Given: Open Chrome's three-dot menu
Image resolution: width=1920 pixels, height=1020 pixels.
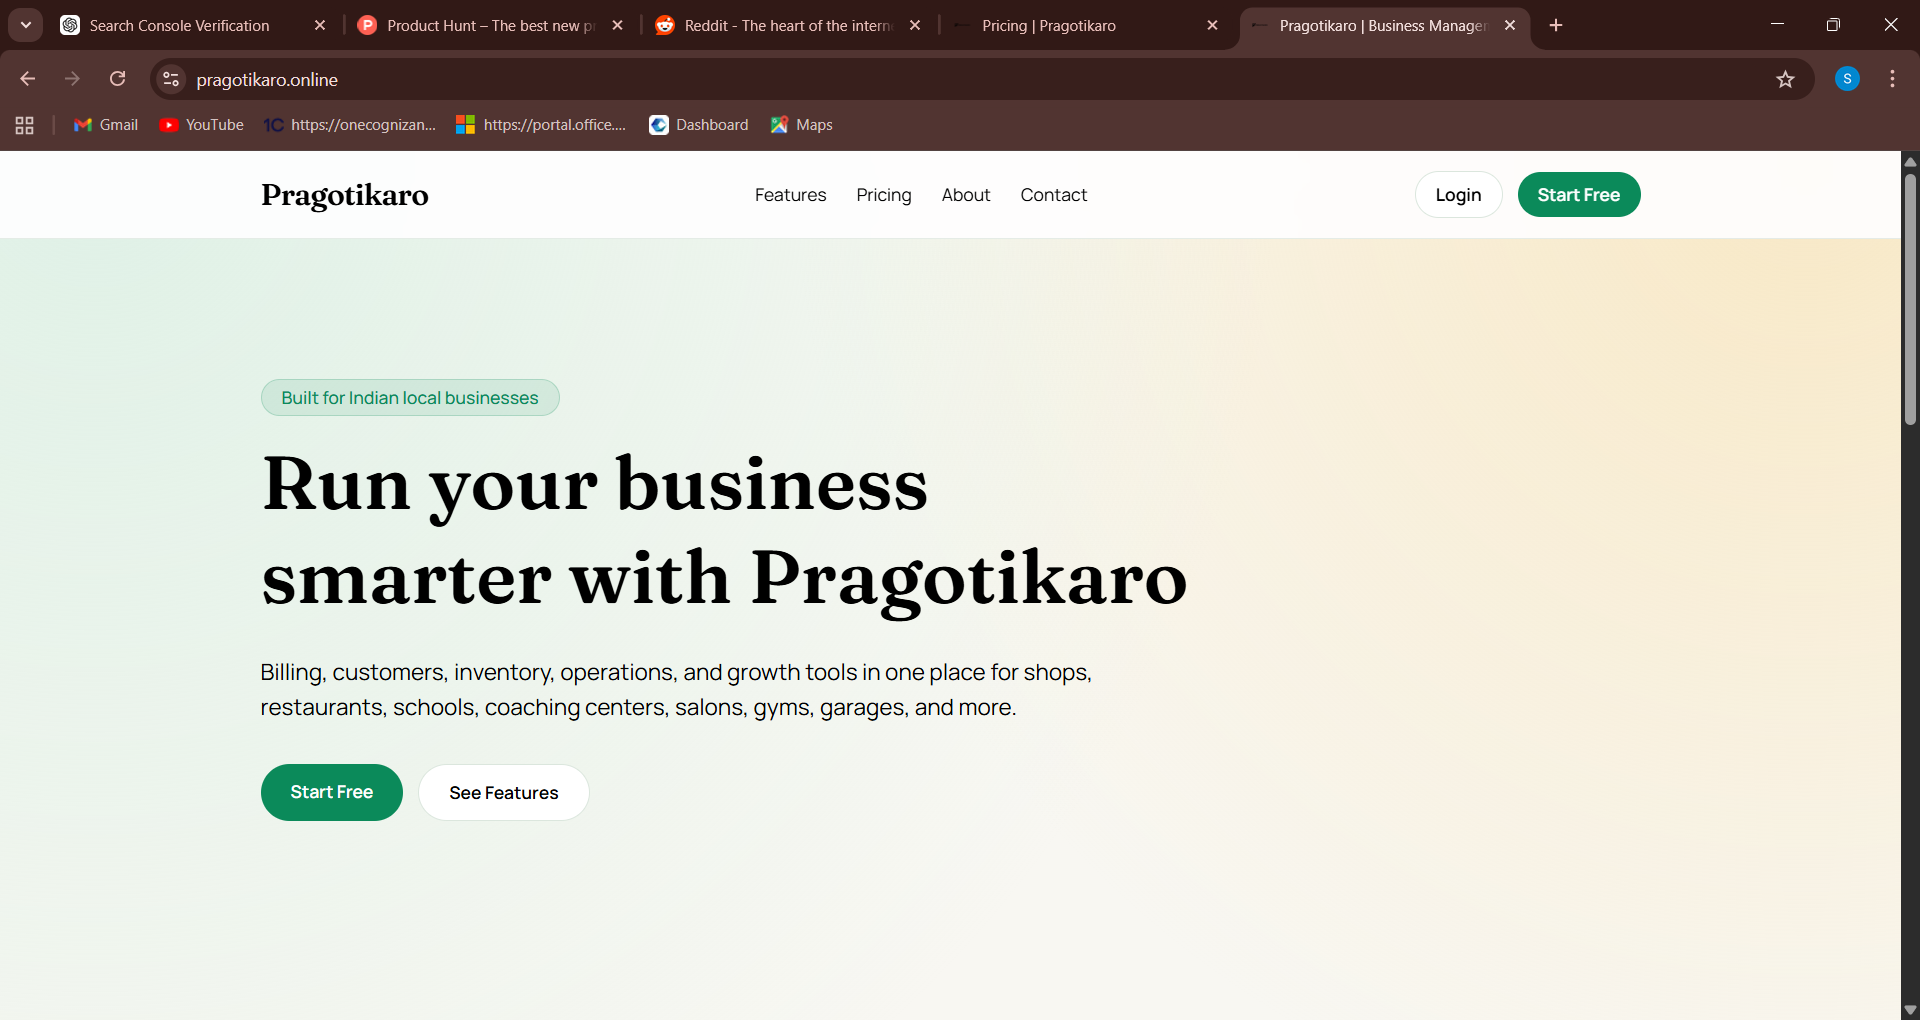Looking at the screenshot, I should pyautogui.click(x=1892, y=79).
